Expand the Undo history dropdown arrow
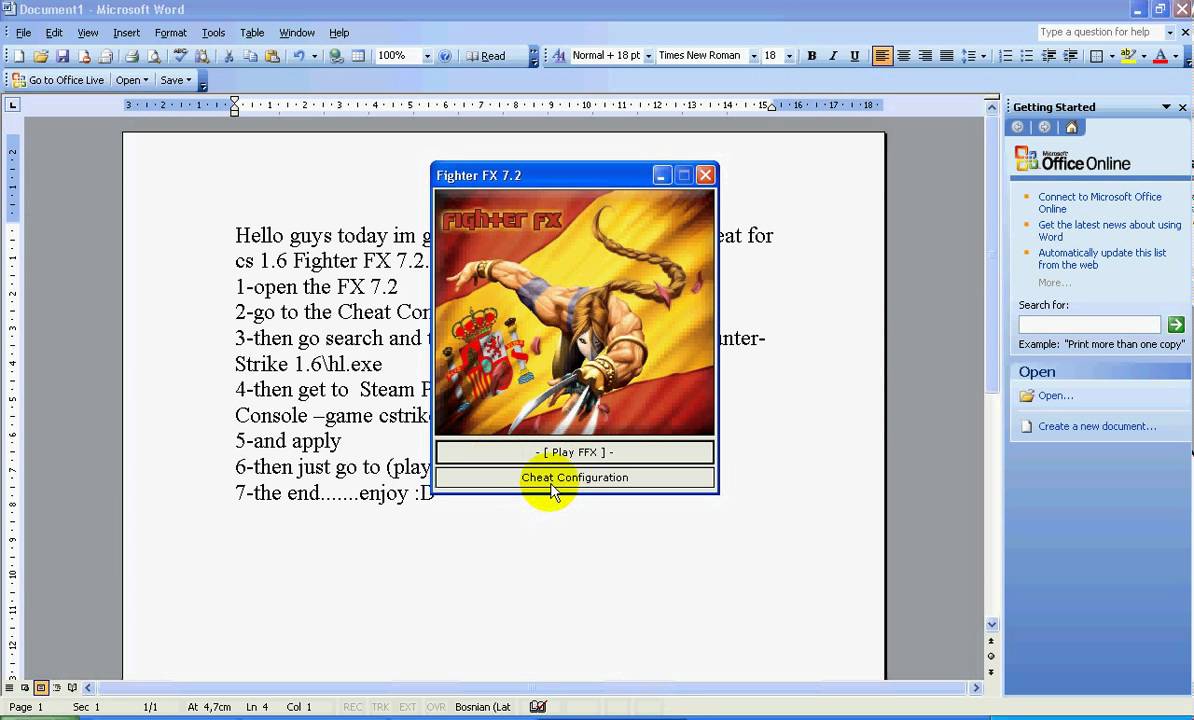Viewport: 1194px width, 720px height. click(314, 56)
